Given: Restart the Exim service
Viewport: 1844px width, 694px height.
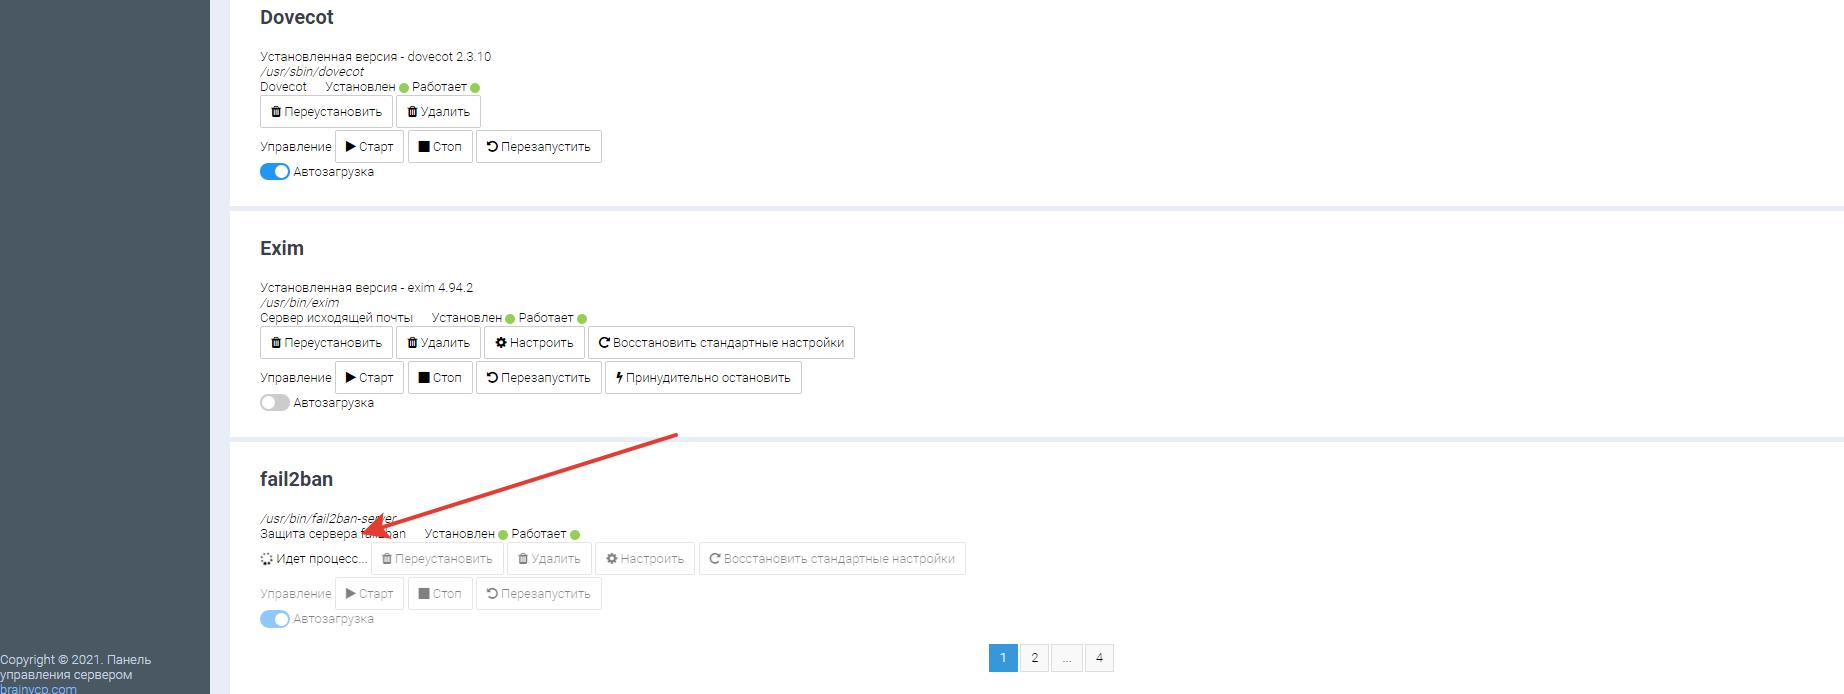Looking at the screenshot, I should point(538,378).
